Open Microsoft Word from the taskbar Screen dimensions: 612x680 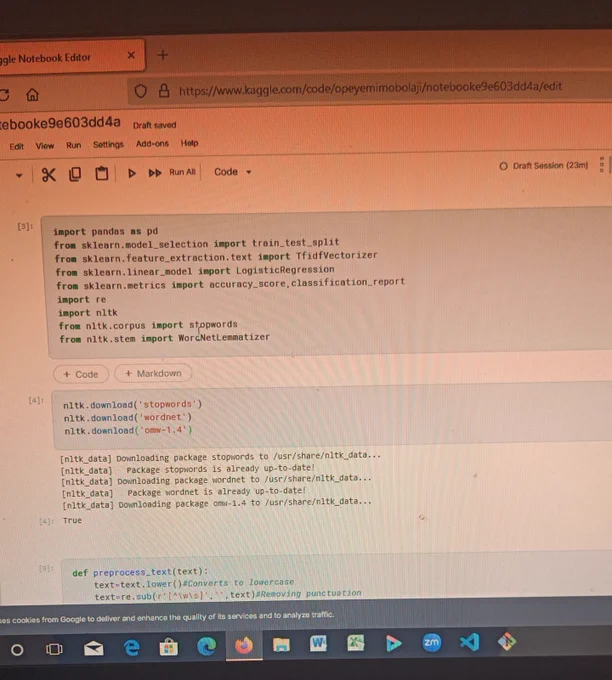coord(318,644)
